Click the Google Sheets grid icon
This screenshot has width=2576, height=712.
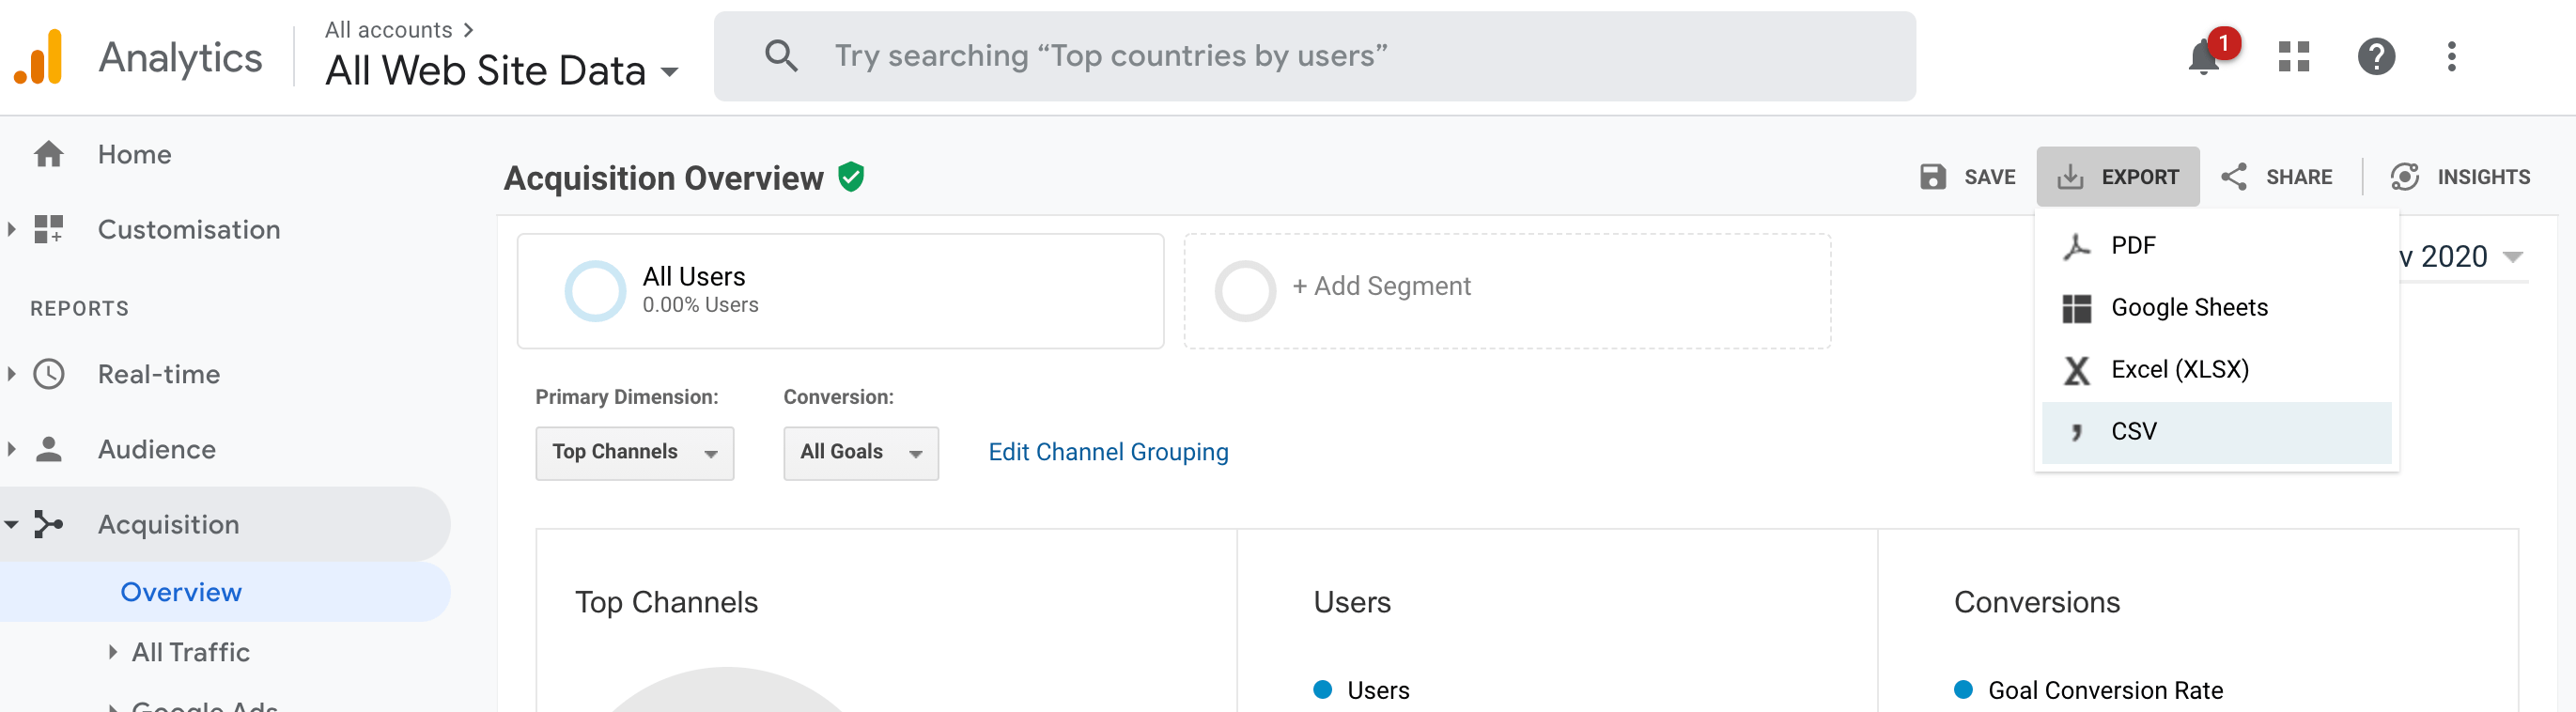point(2077,308)
